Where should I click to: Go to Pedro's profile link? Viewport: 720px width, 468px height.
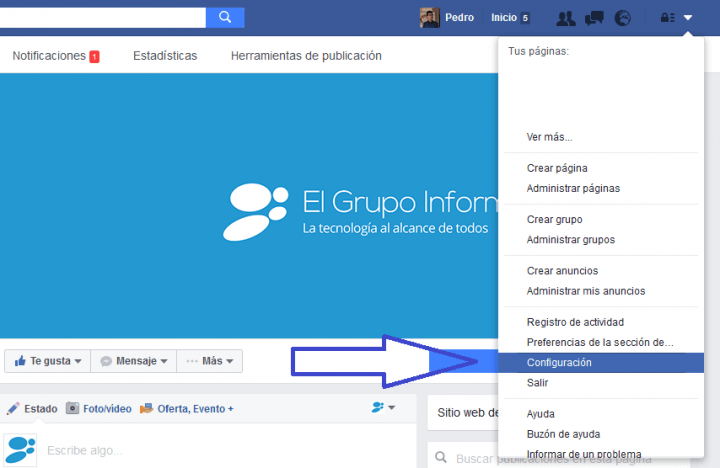coord(459,17)
